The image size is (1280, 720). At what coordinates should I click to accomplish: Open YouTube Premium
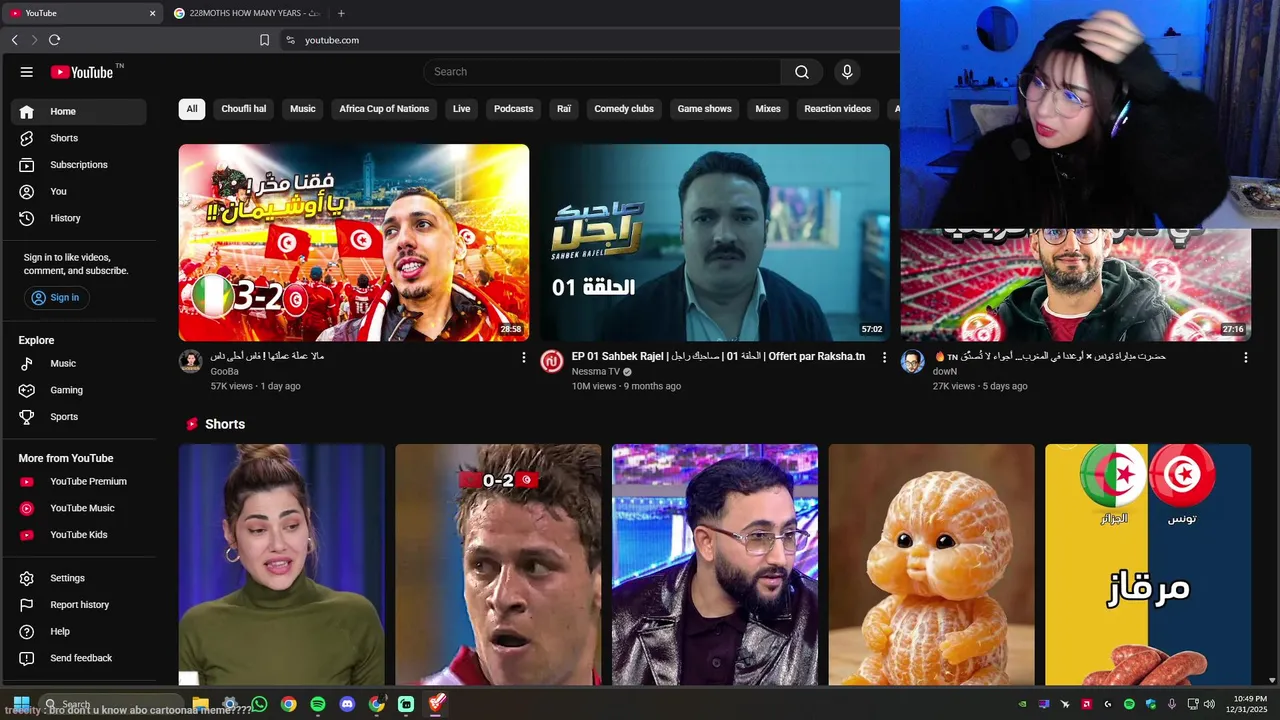(78, 481)
